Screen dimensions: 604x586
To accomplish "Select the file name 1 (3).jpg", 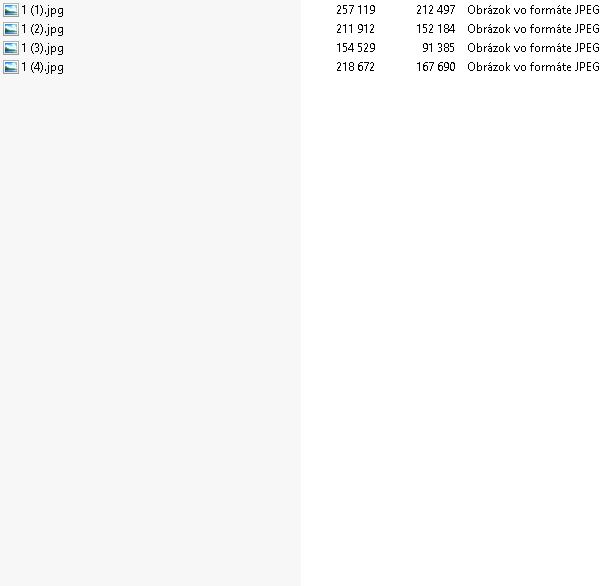I will (x=42, y=49).
